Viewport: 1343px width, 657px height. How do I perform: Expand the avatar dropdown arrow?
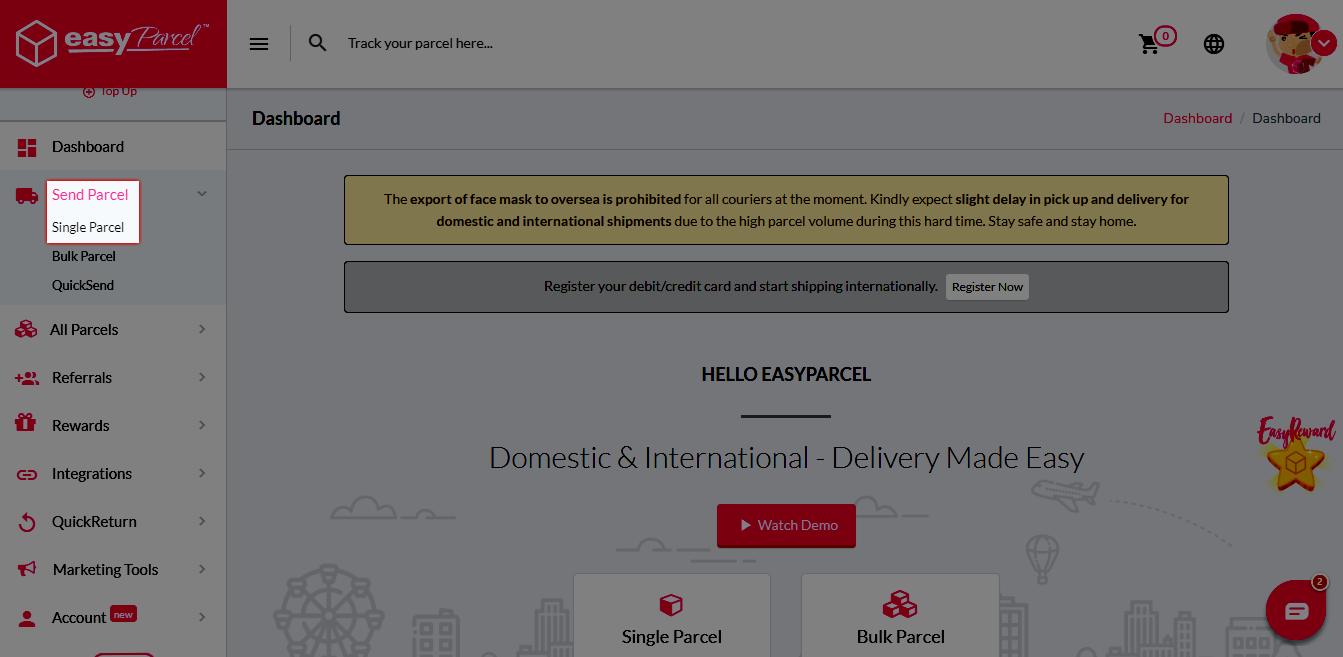(1324, 43)
